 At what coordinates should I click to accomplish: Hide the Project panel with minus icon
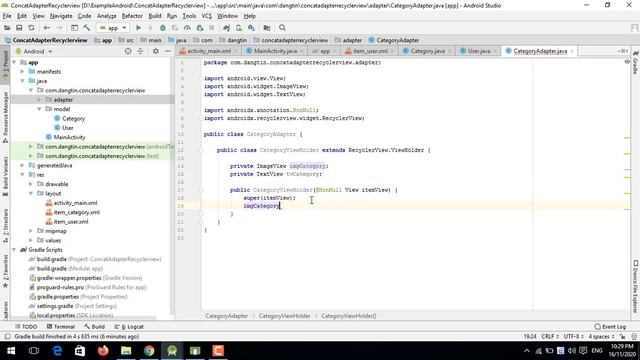coord(168,51)
